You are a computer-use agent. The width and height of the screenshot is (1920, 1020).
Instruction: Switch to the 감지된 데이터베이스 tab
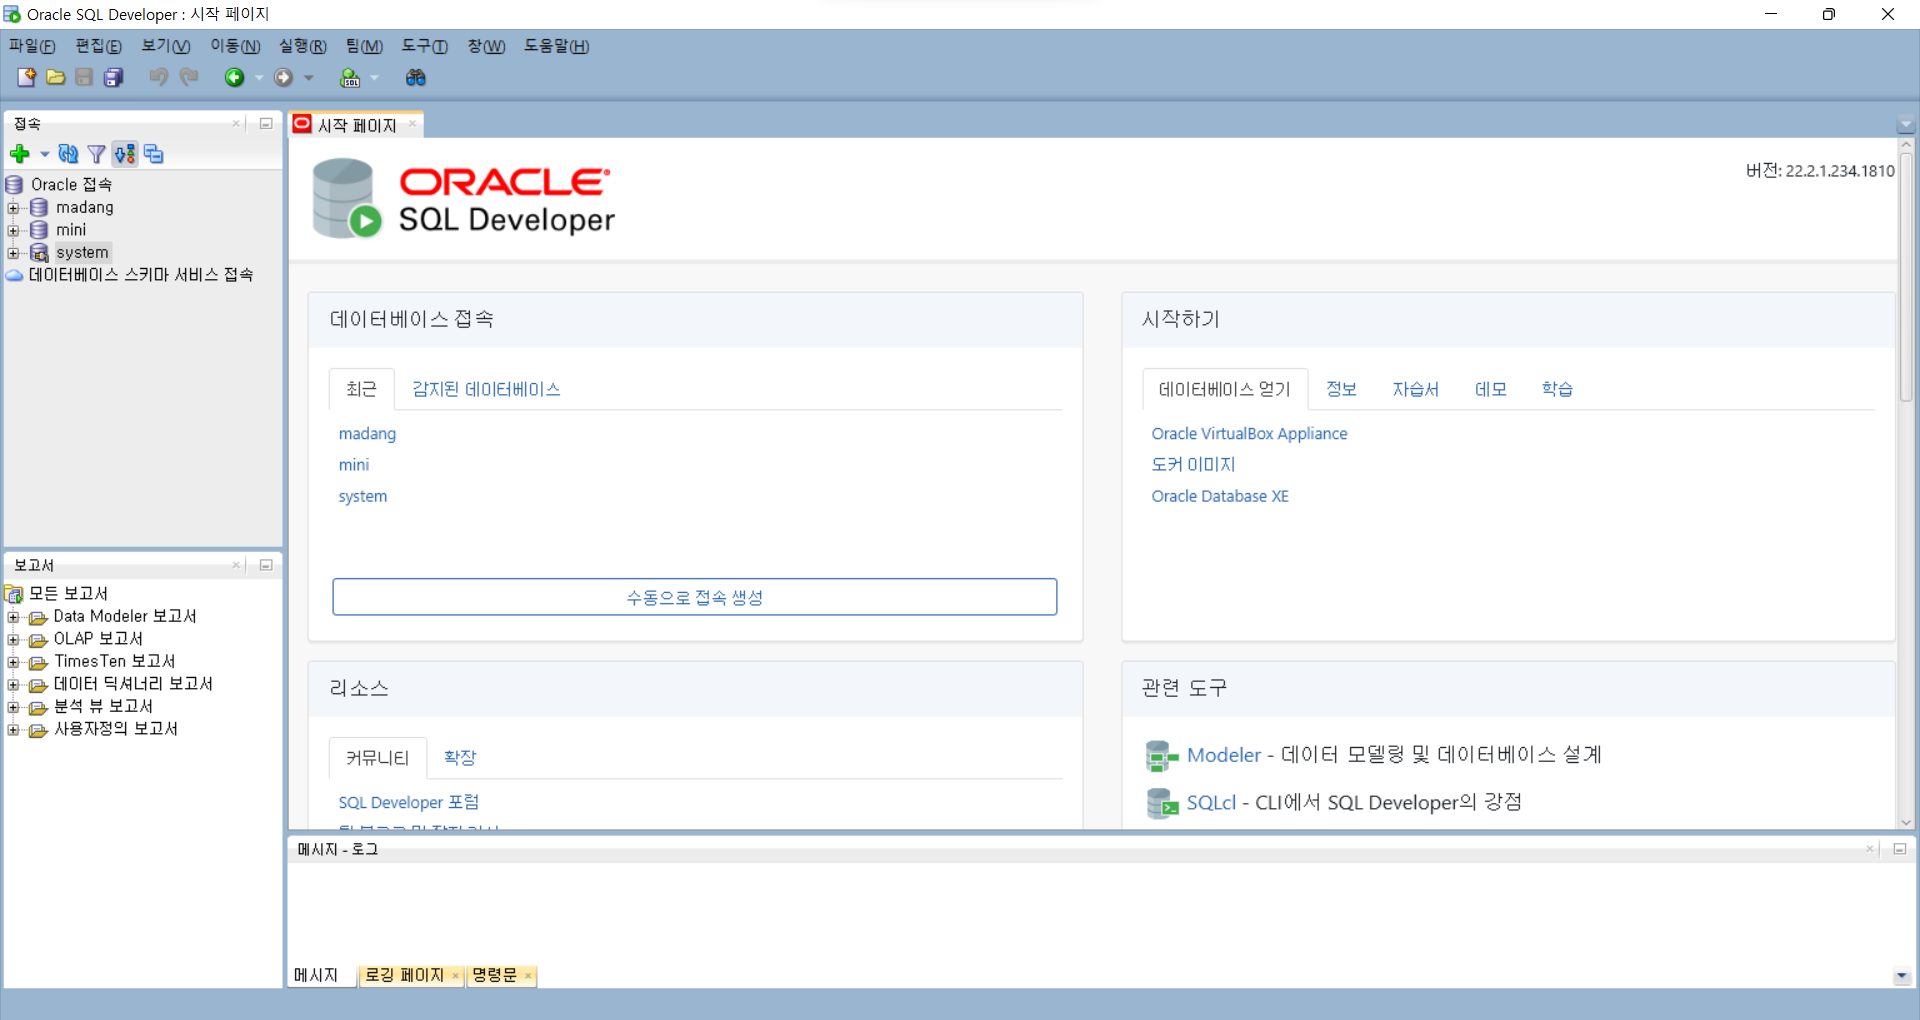pyautogui.click(x=486, y=389)
